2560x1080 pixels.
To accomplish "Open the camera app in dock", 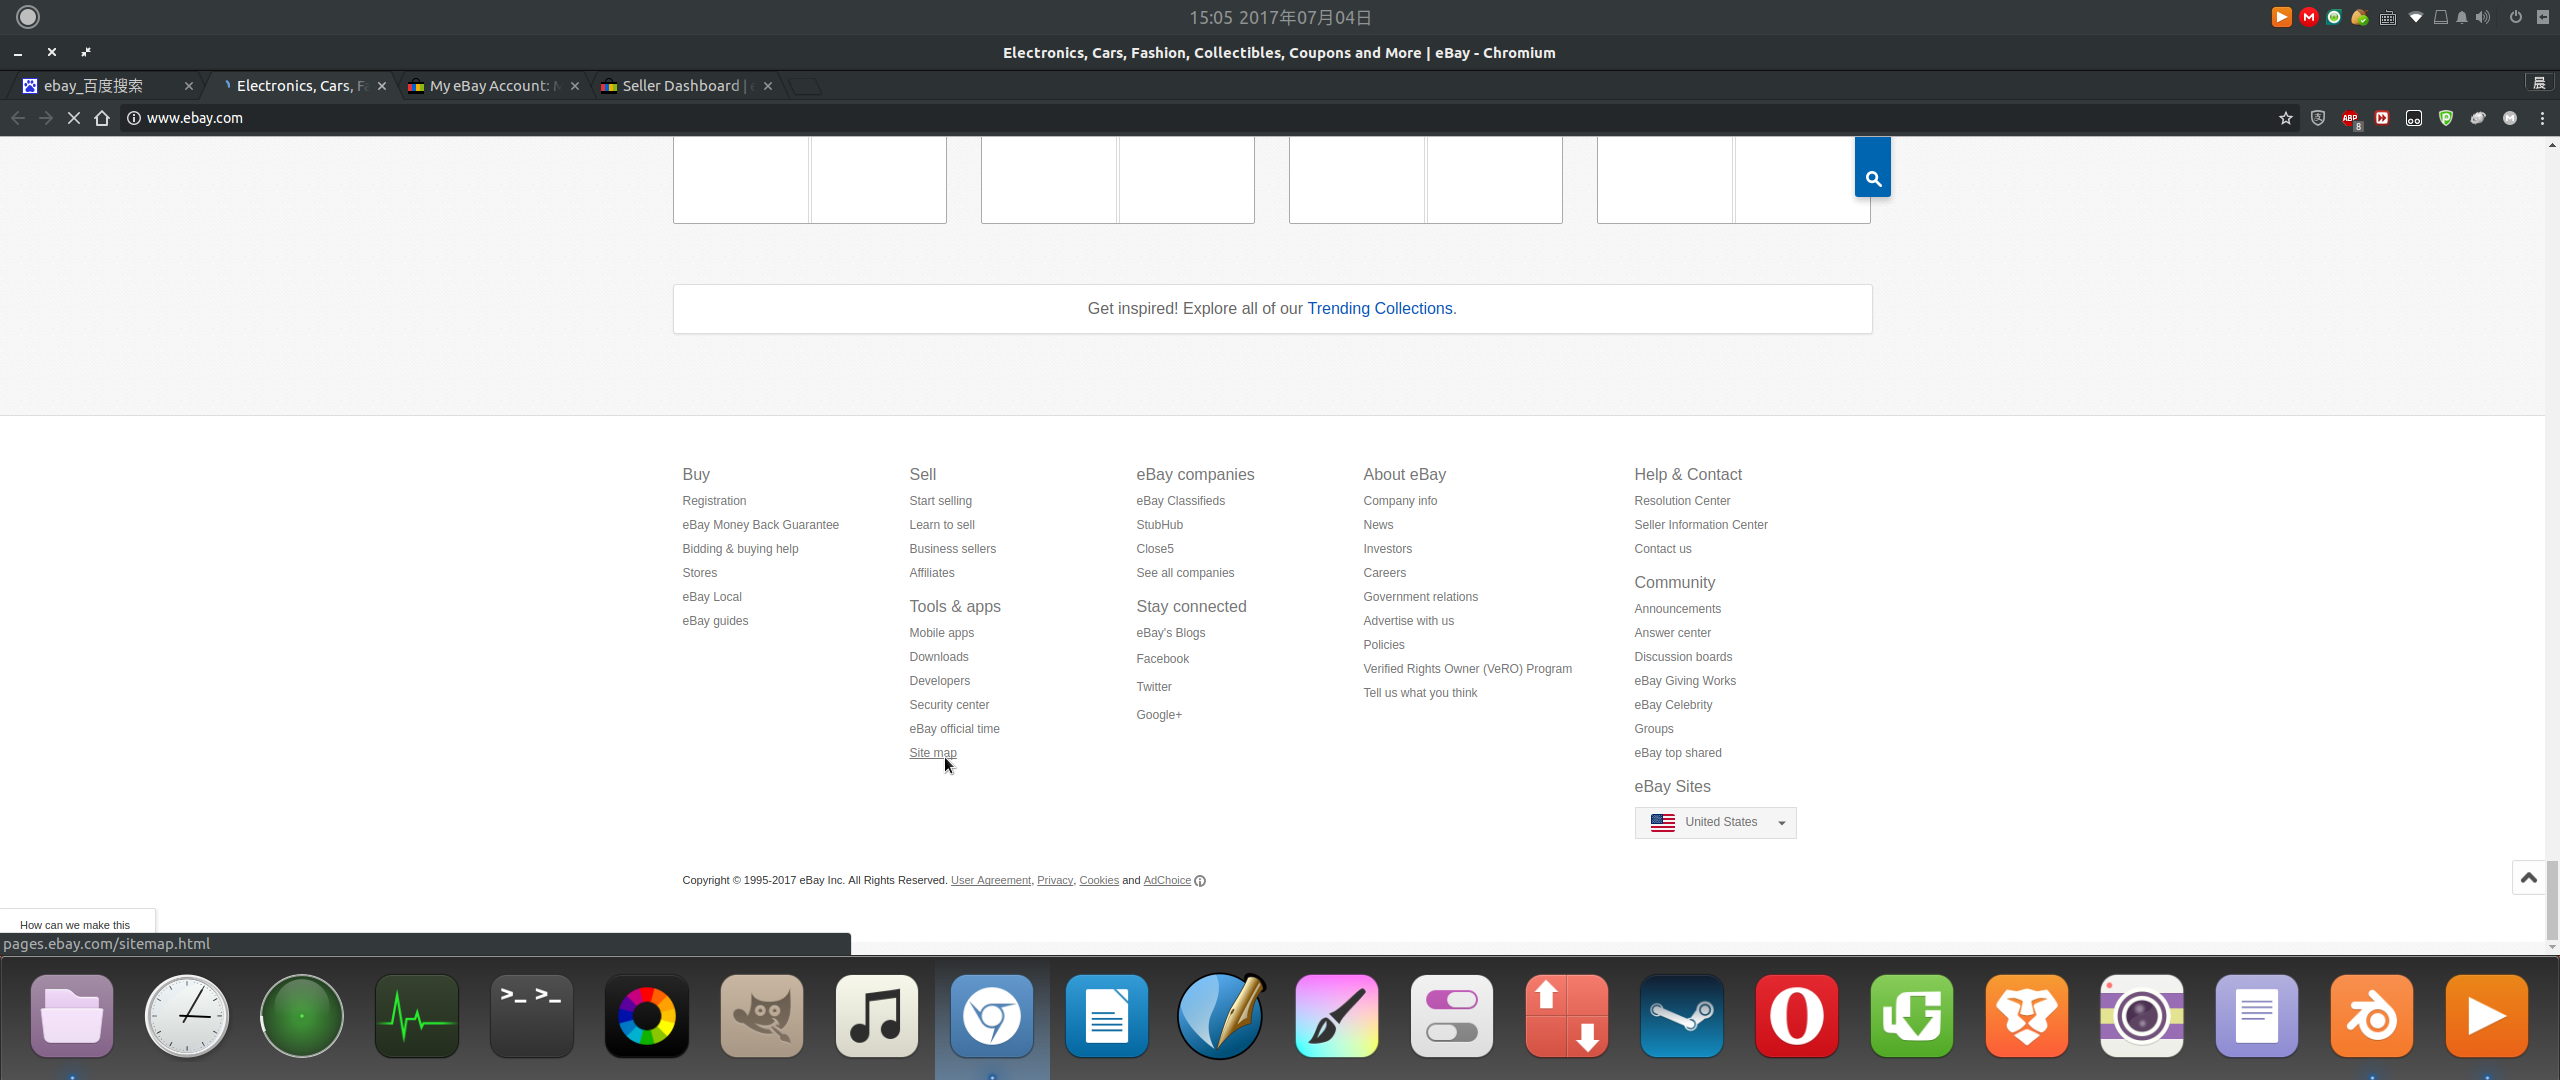I will click(x=2142, y=1016).
